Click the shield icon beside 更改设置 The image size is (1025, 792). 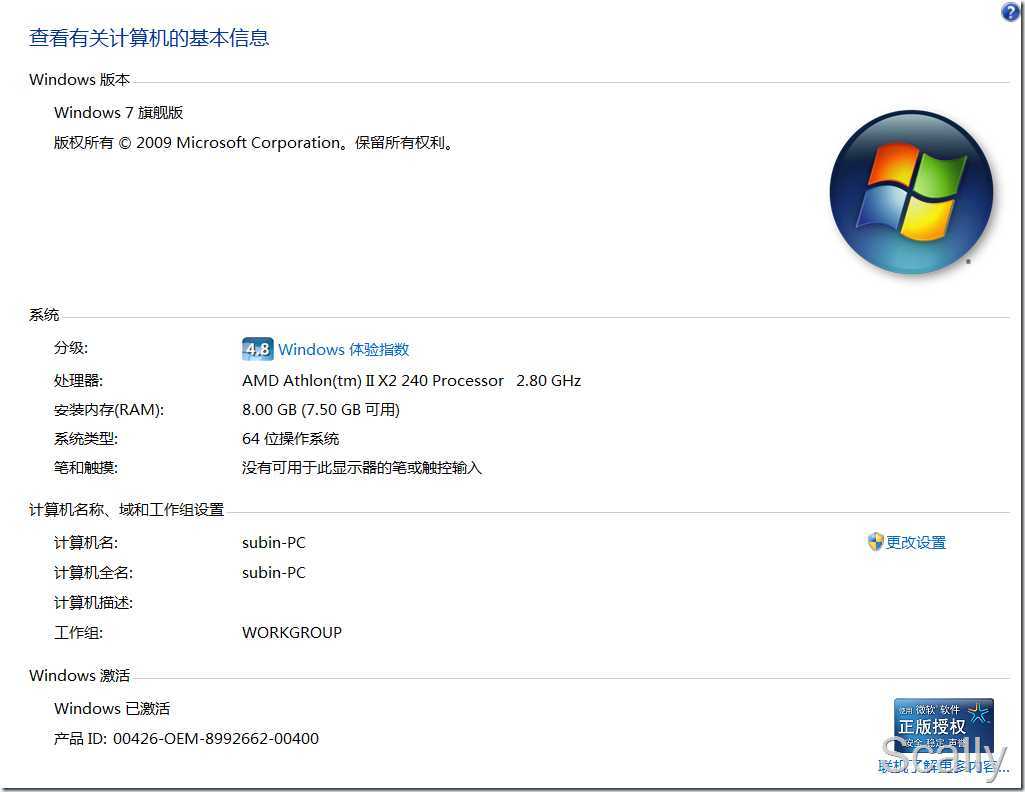coord(875,542)
